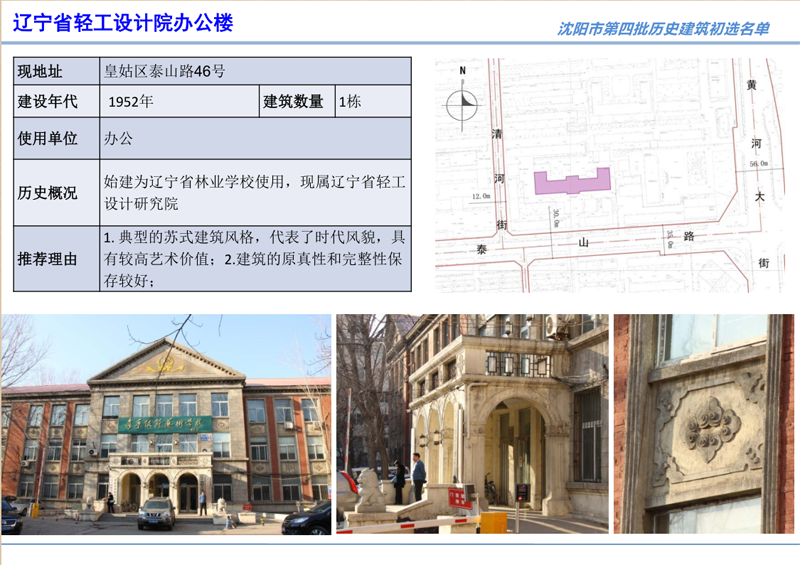Click the 1栋 value cell

372,101
